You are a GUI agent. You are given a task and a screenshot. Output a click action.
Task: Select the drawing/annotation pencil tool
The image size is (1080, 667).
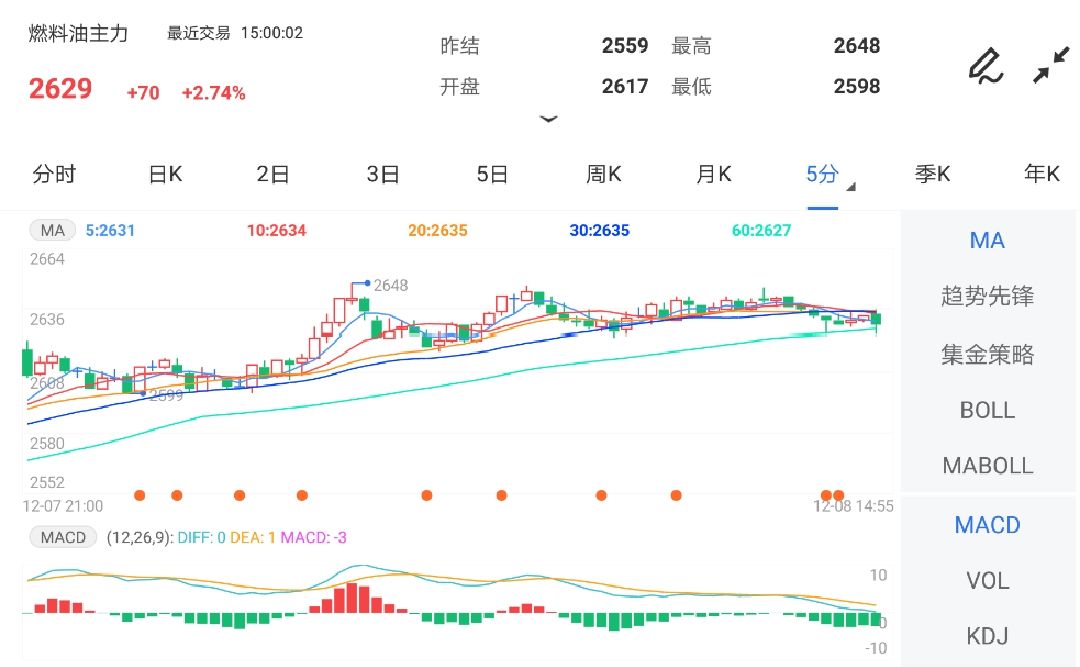(x=986, y=65)
